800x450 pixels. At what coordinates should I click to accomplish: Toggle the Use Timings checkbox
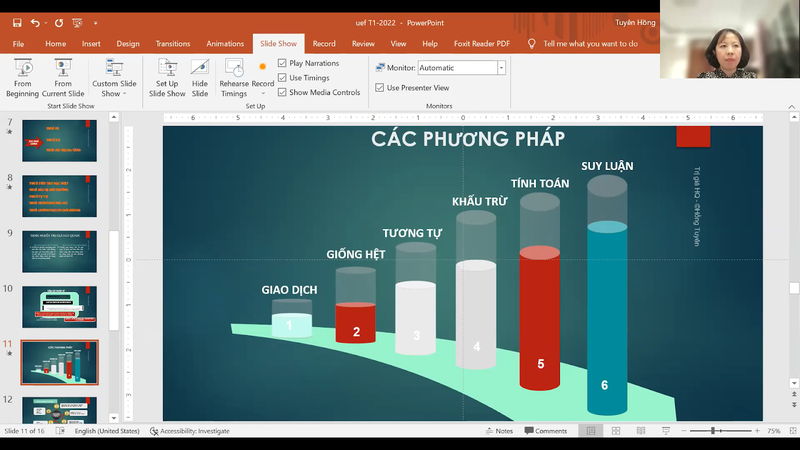click(x=282, y=77)
